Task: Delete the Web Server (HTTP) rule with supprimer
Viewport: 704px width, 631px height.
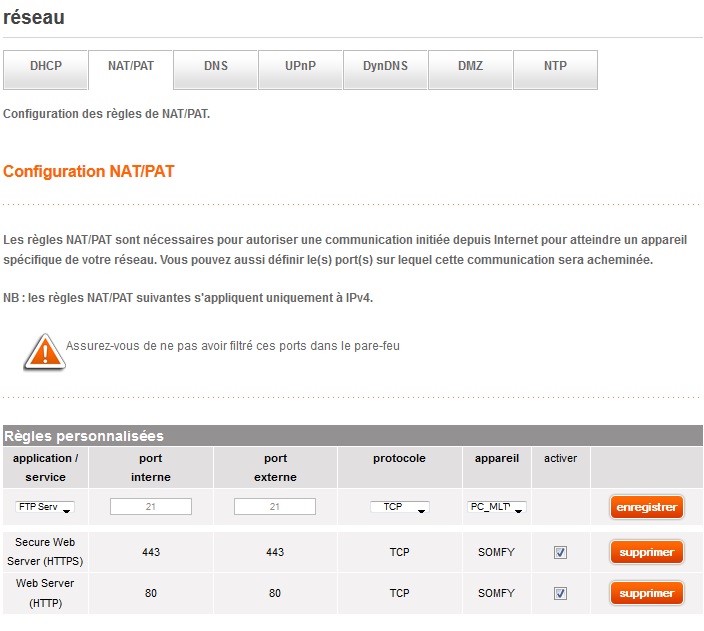Action: click(x=646, y=593)
